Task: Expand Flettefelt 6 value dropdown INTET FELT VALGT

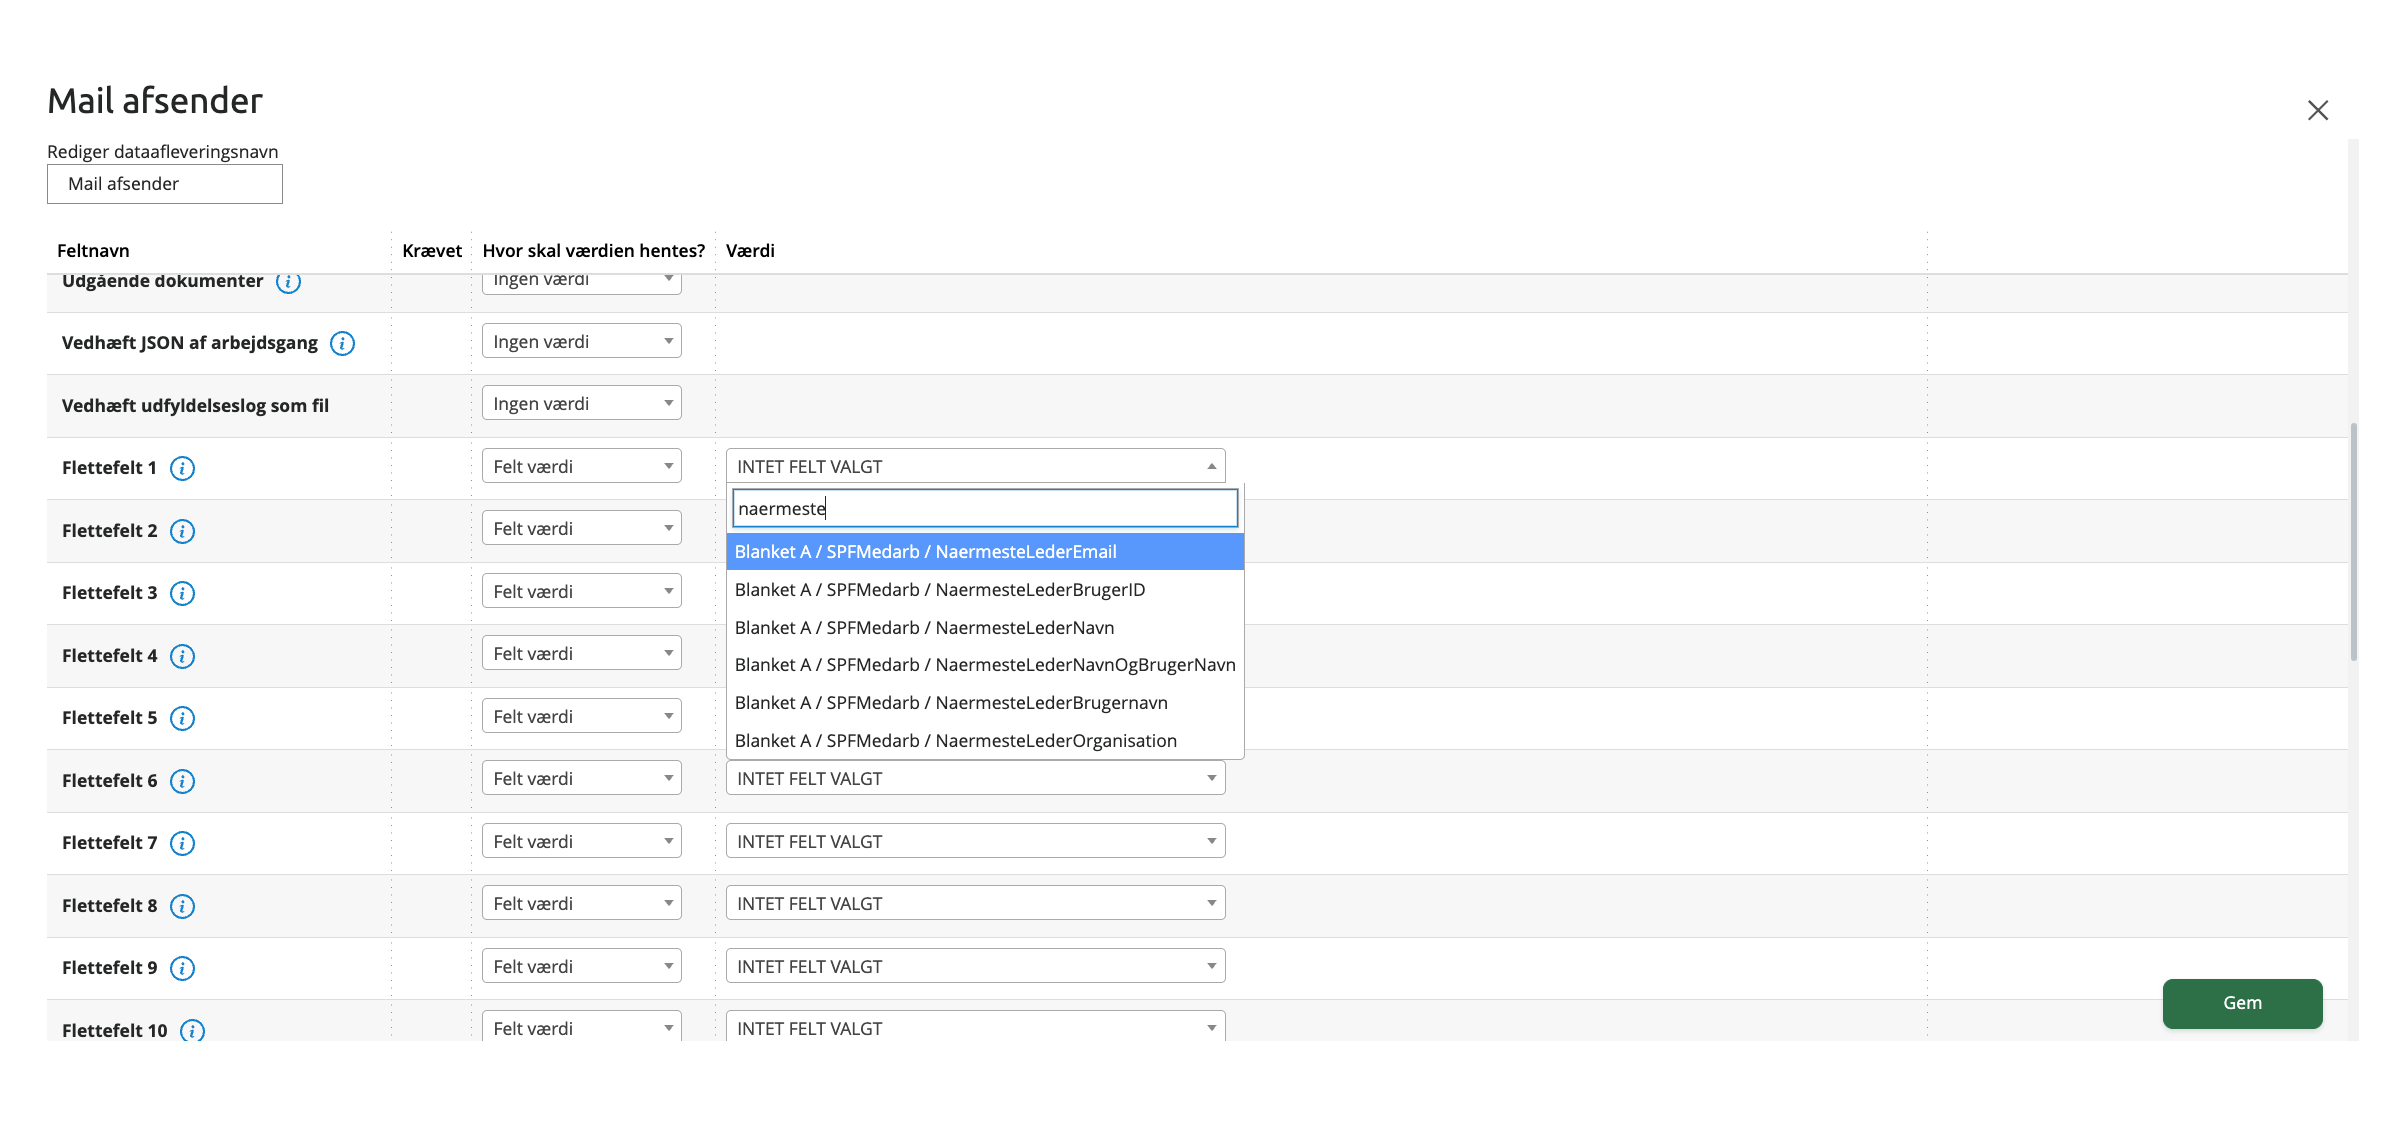Action: [975, 778]
